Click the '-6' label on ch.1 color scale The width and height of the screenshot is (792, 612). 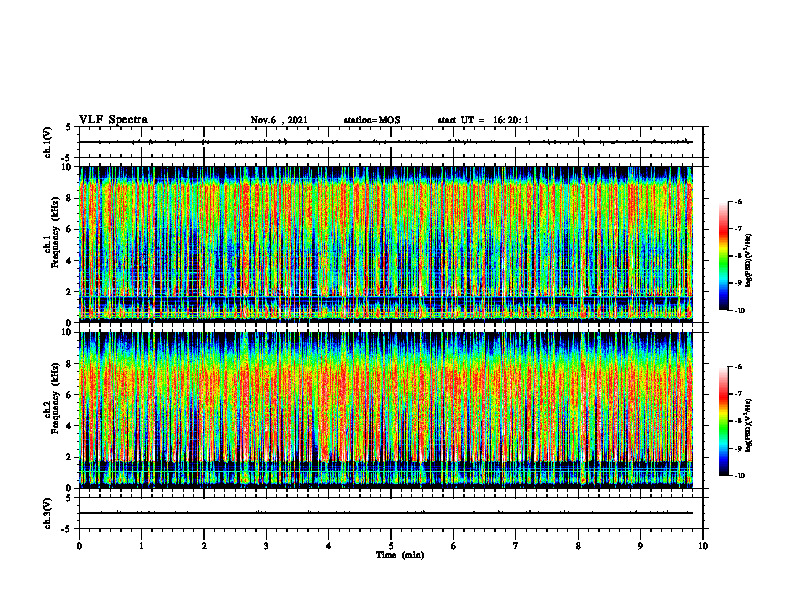click(739, 202)
